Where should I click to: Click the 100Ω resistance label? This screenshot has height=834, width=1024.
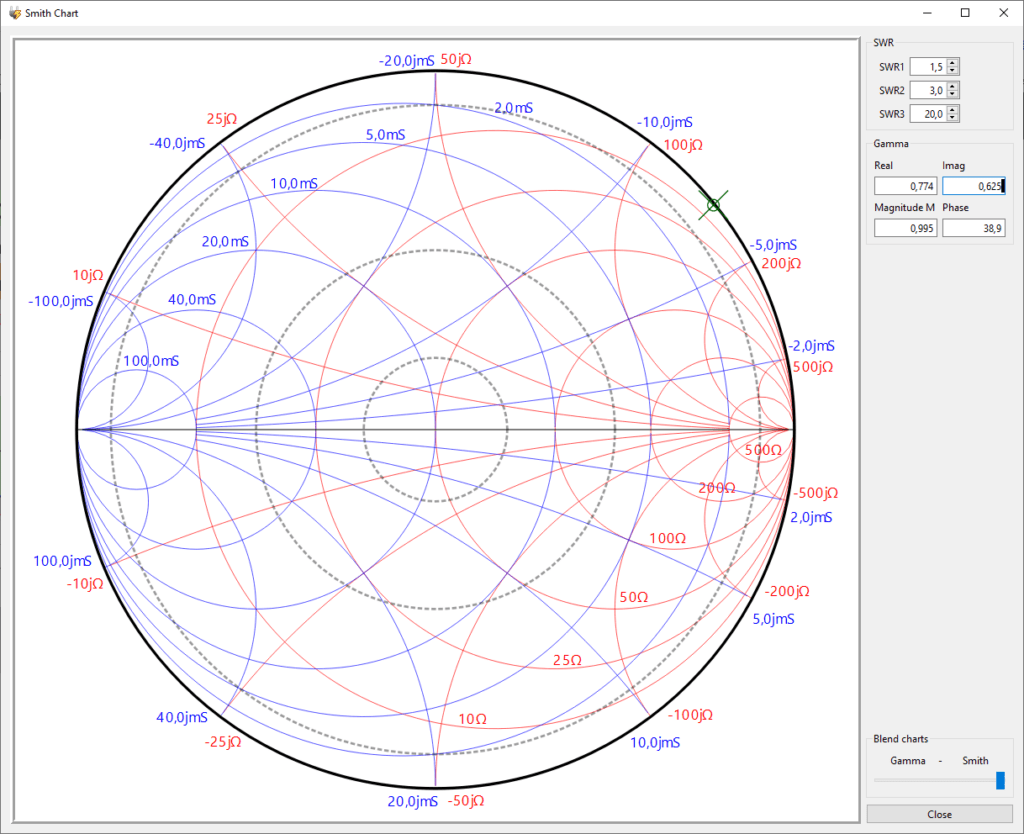click(667, 538)
